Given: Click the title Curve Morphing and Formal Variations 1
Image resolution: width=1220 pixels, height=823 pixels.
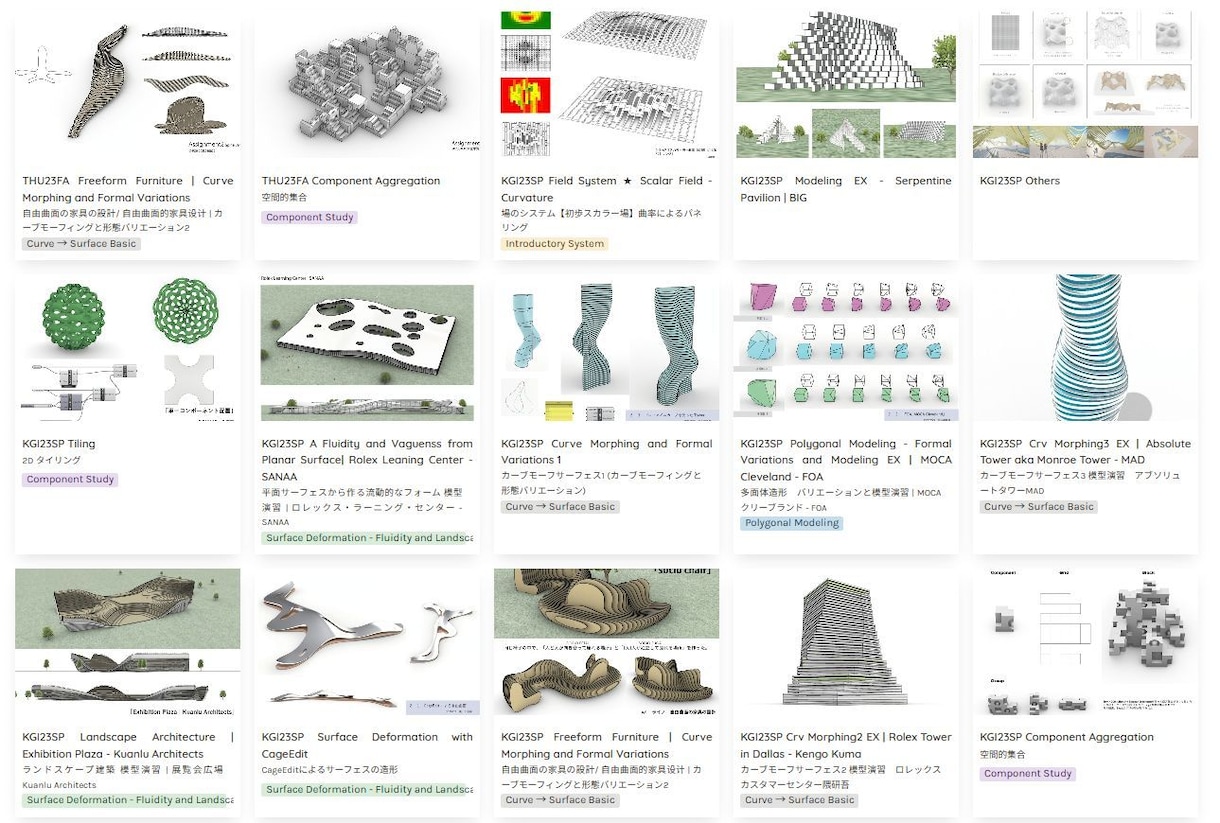Looking at the screenshot, I should 606,452.
